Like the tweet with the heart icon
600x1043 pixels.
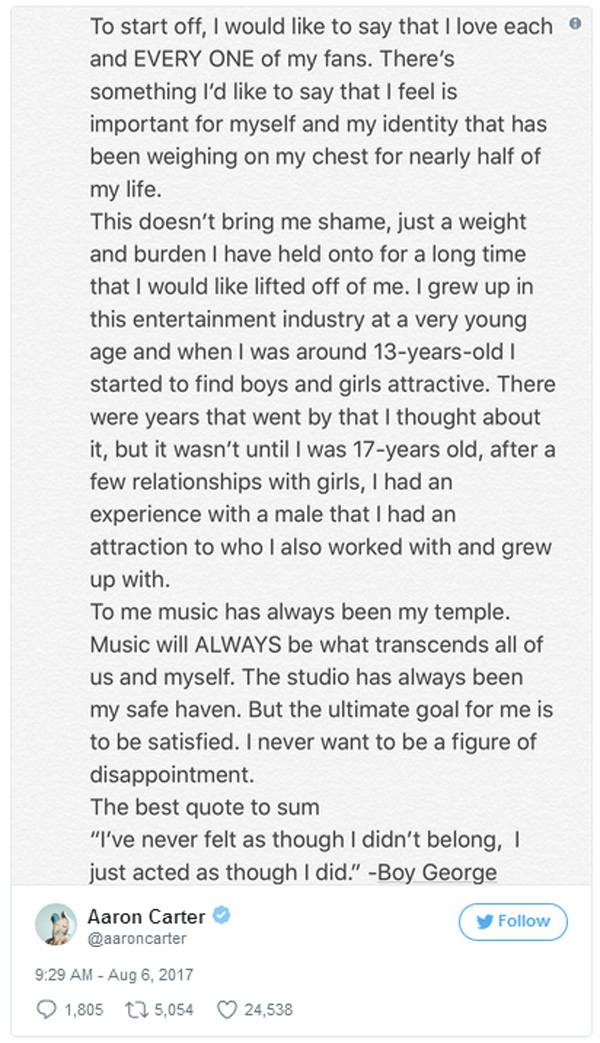pyautogui.click(x=227, y=1010)
